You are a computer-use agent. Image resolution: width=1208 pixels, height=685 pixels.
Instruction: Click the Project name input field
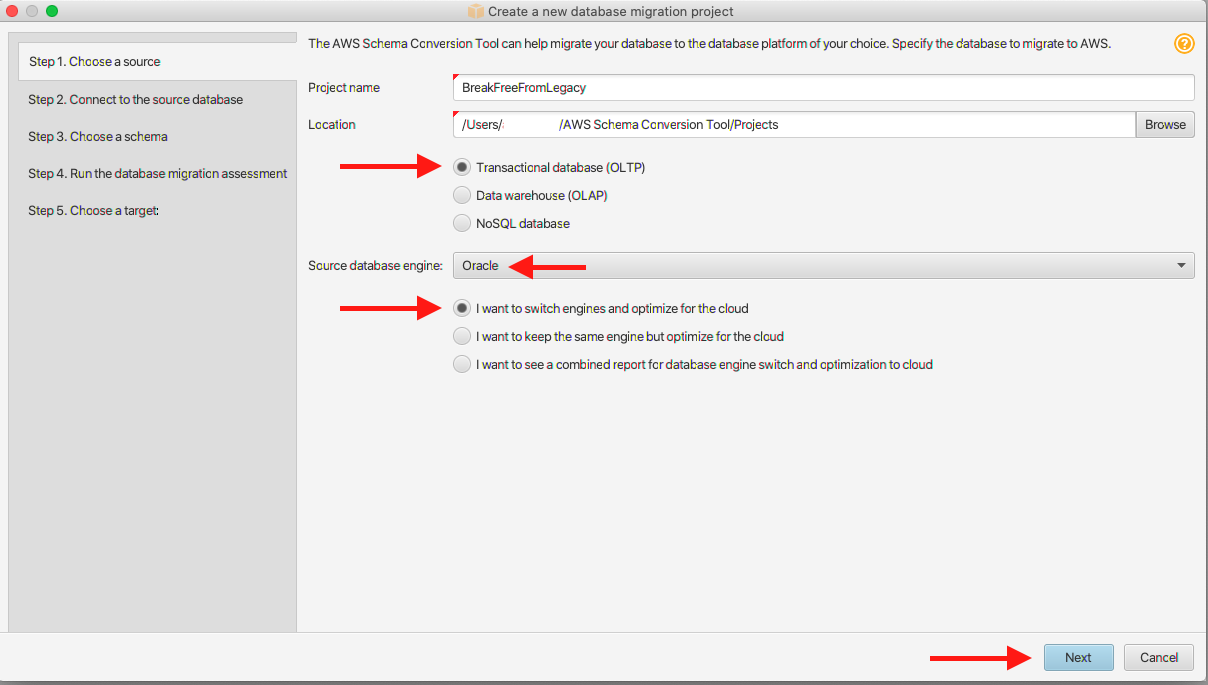824,87
